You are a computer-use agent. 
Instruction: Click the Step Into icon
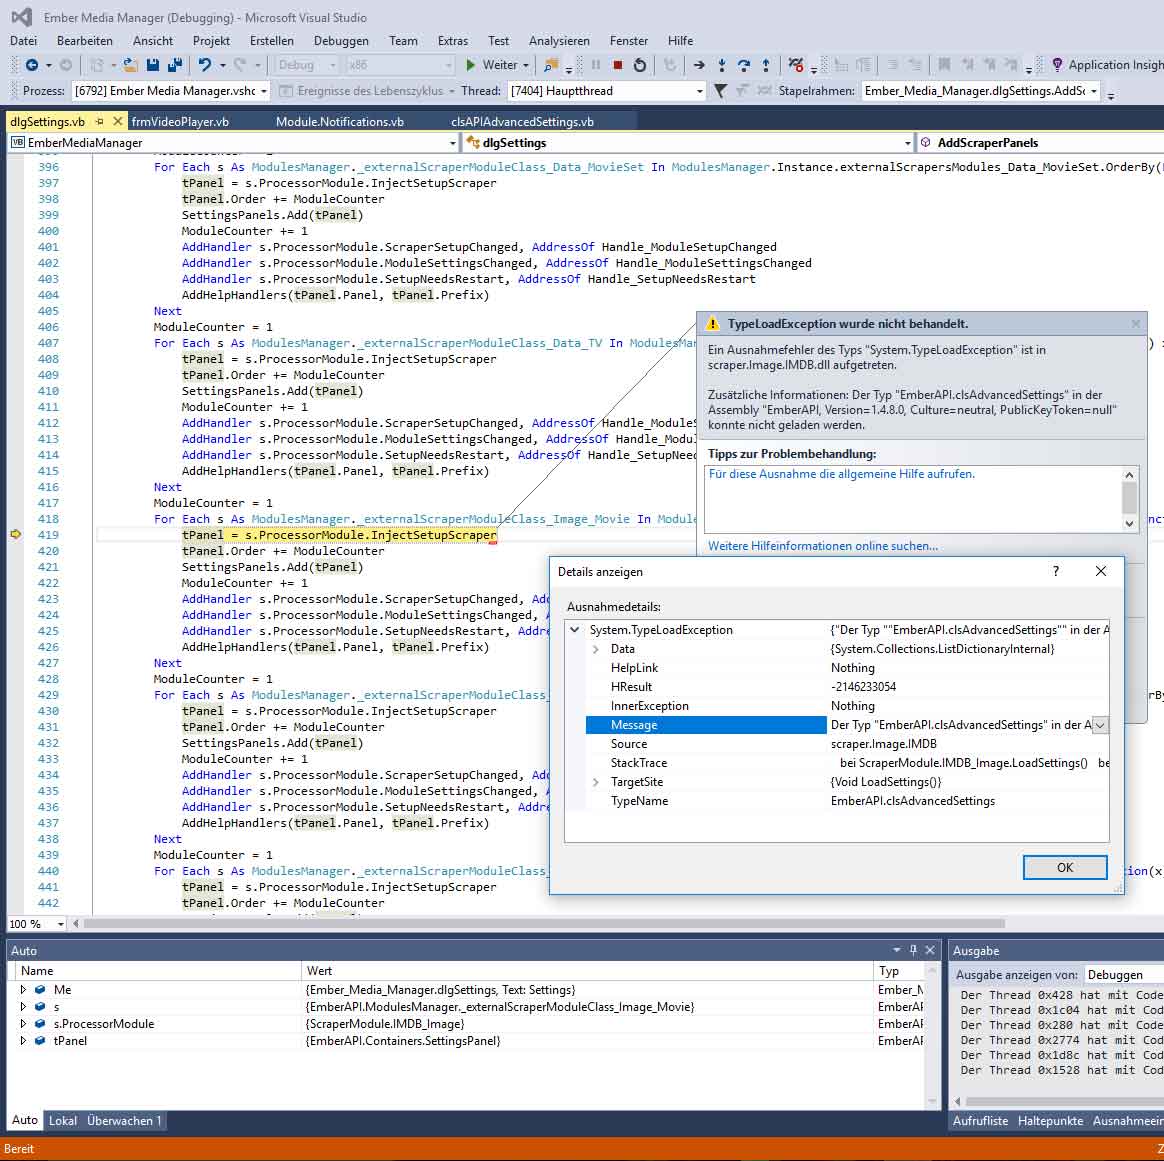coord(722,65)
